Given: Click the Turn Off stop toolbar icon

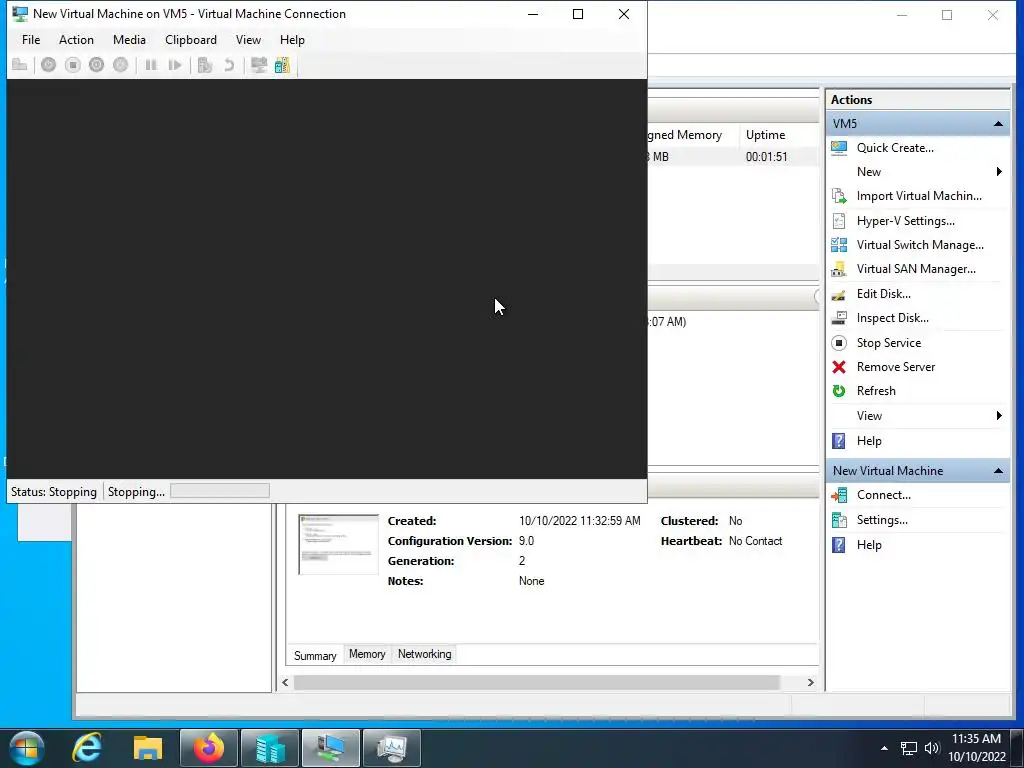Looking at the screenshot, I should [x=72, y=65].
